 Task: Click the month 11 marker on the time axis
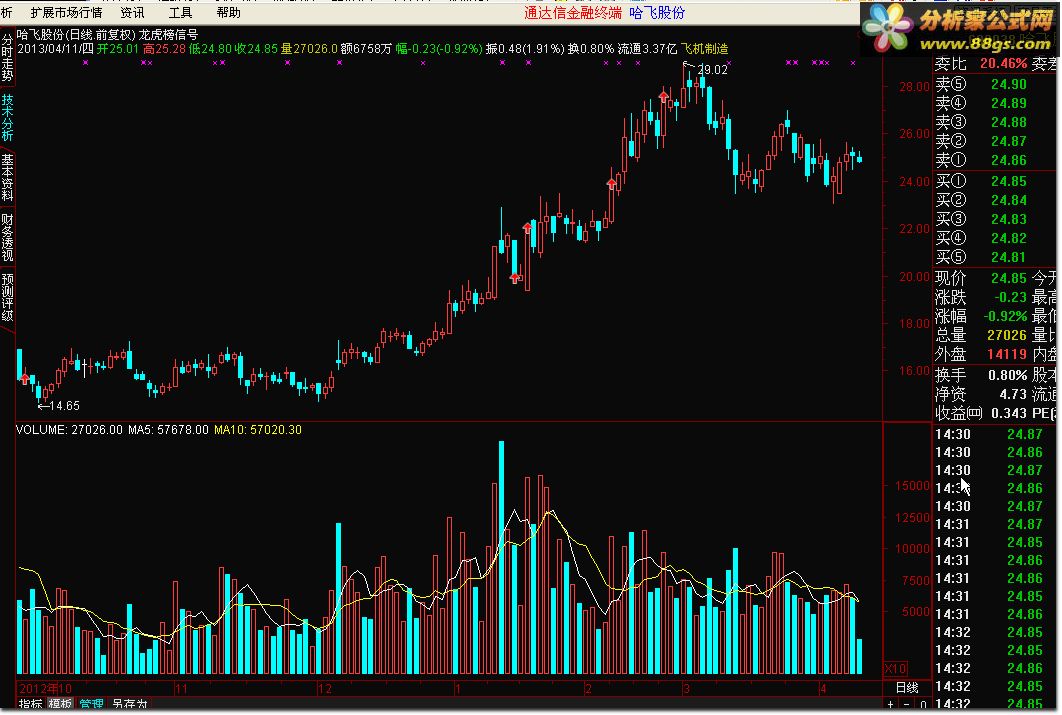[x=181, y=689]
